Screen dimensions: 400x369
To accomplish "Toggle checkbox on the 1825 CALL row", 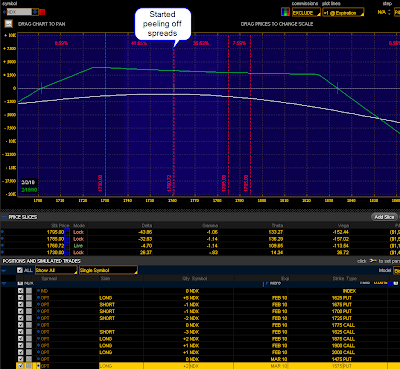I will tap(21, 332).
